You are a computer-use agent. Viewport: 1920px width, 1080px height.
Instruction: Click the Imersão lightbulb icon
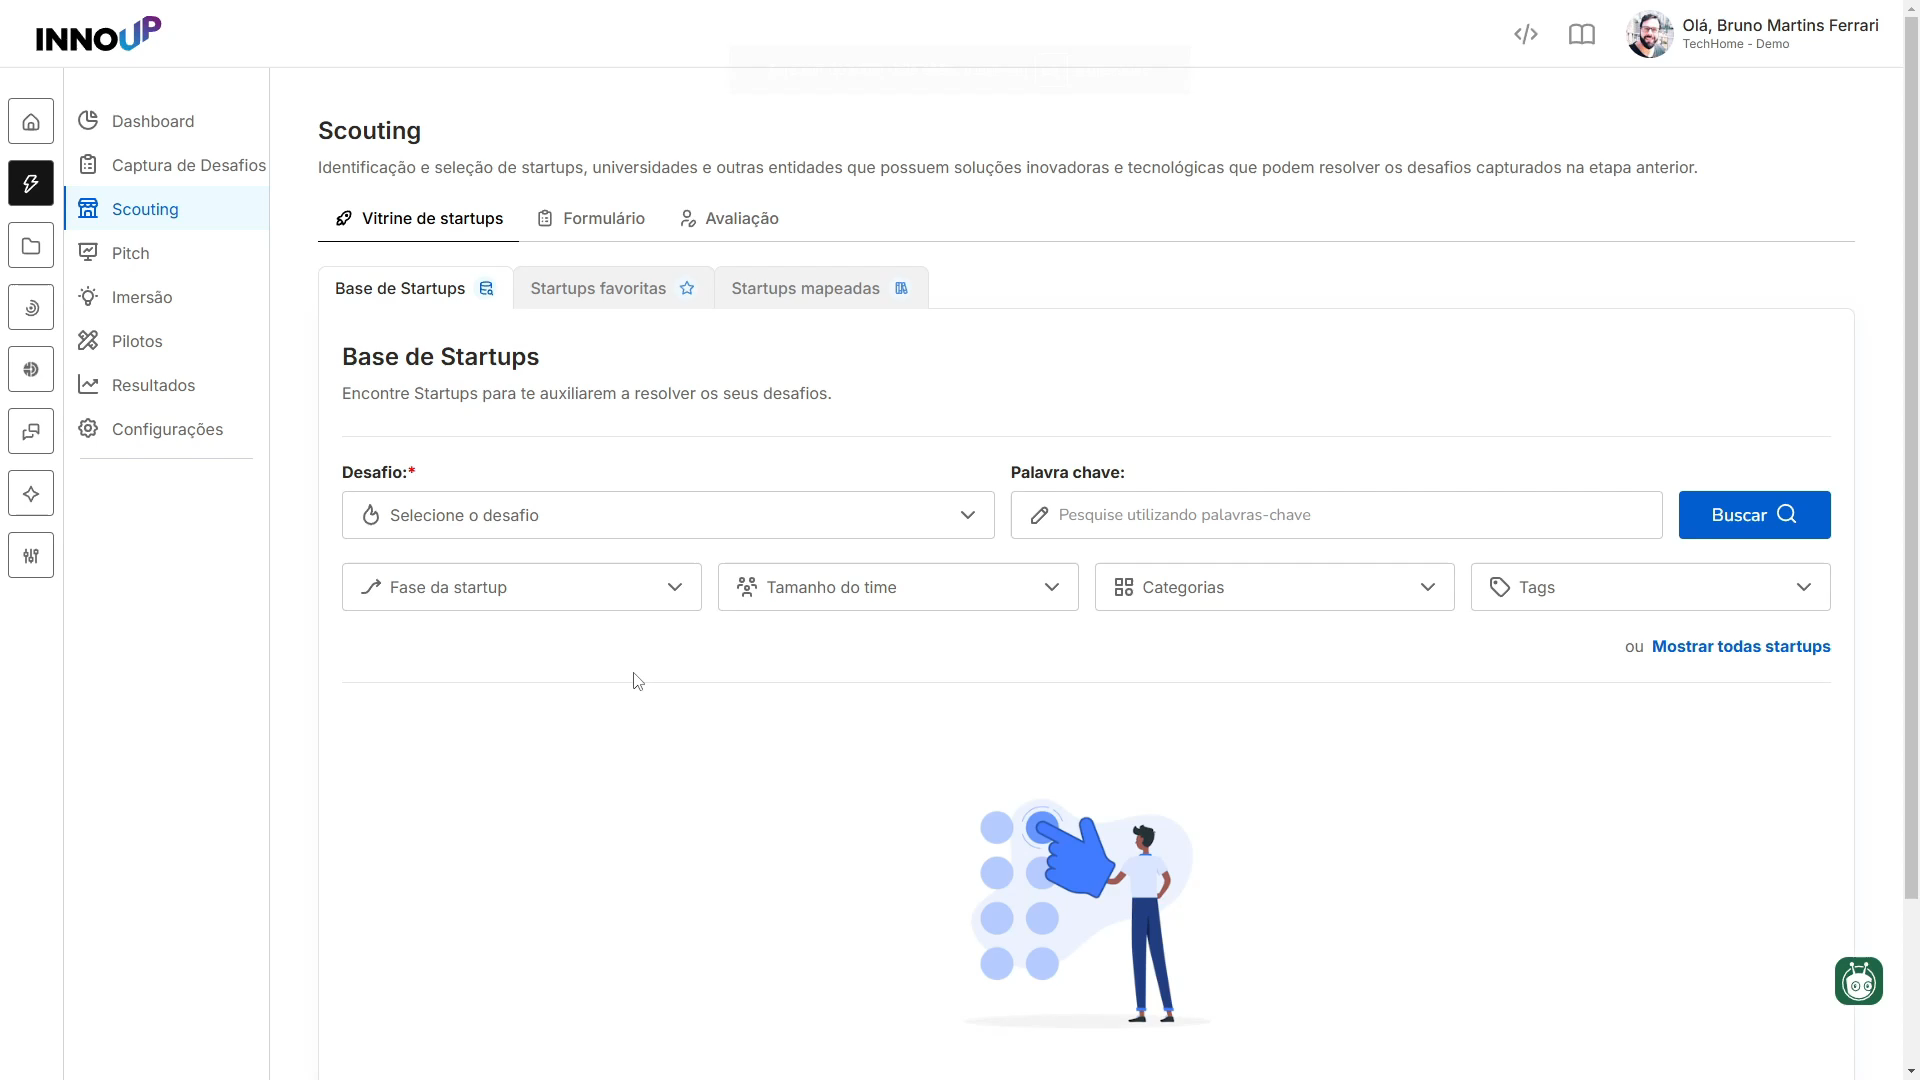pyautogui.click(x=88, y=297)
